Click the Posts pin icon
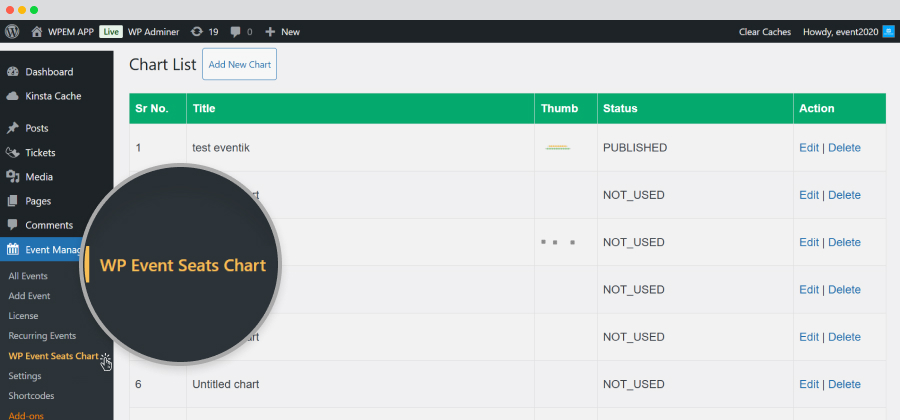Viewport: 900px width, 420px height. click(13, 128)
